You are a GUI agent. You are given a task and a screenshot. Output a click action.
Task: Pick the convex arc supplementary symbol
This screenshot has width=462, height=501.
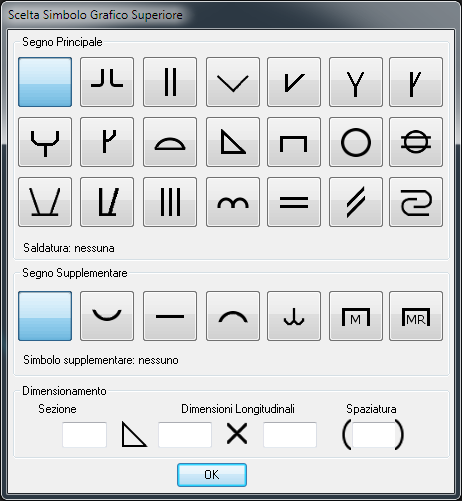coord(233,316)
